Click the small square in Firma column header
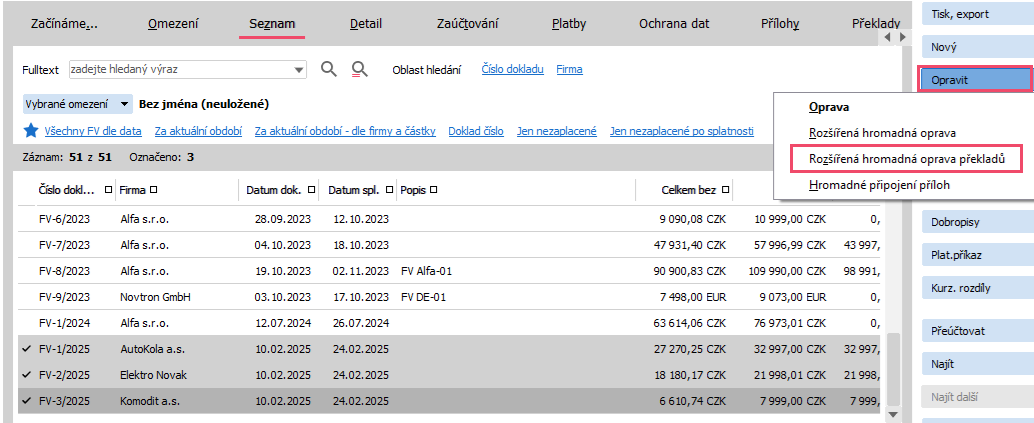 (x=154, y=190)
